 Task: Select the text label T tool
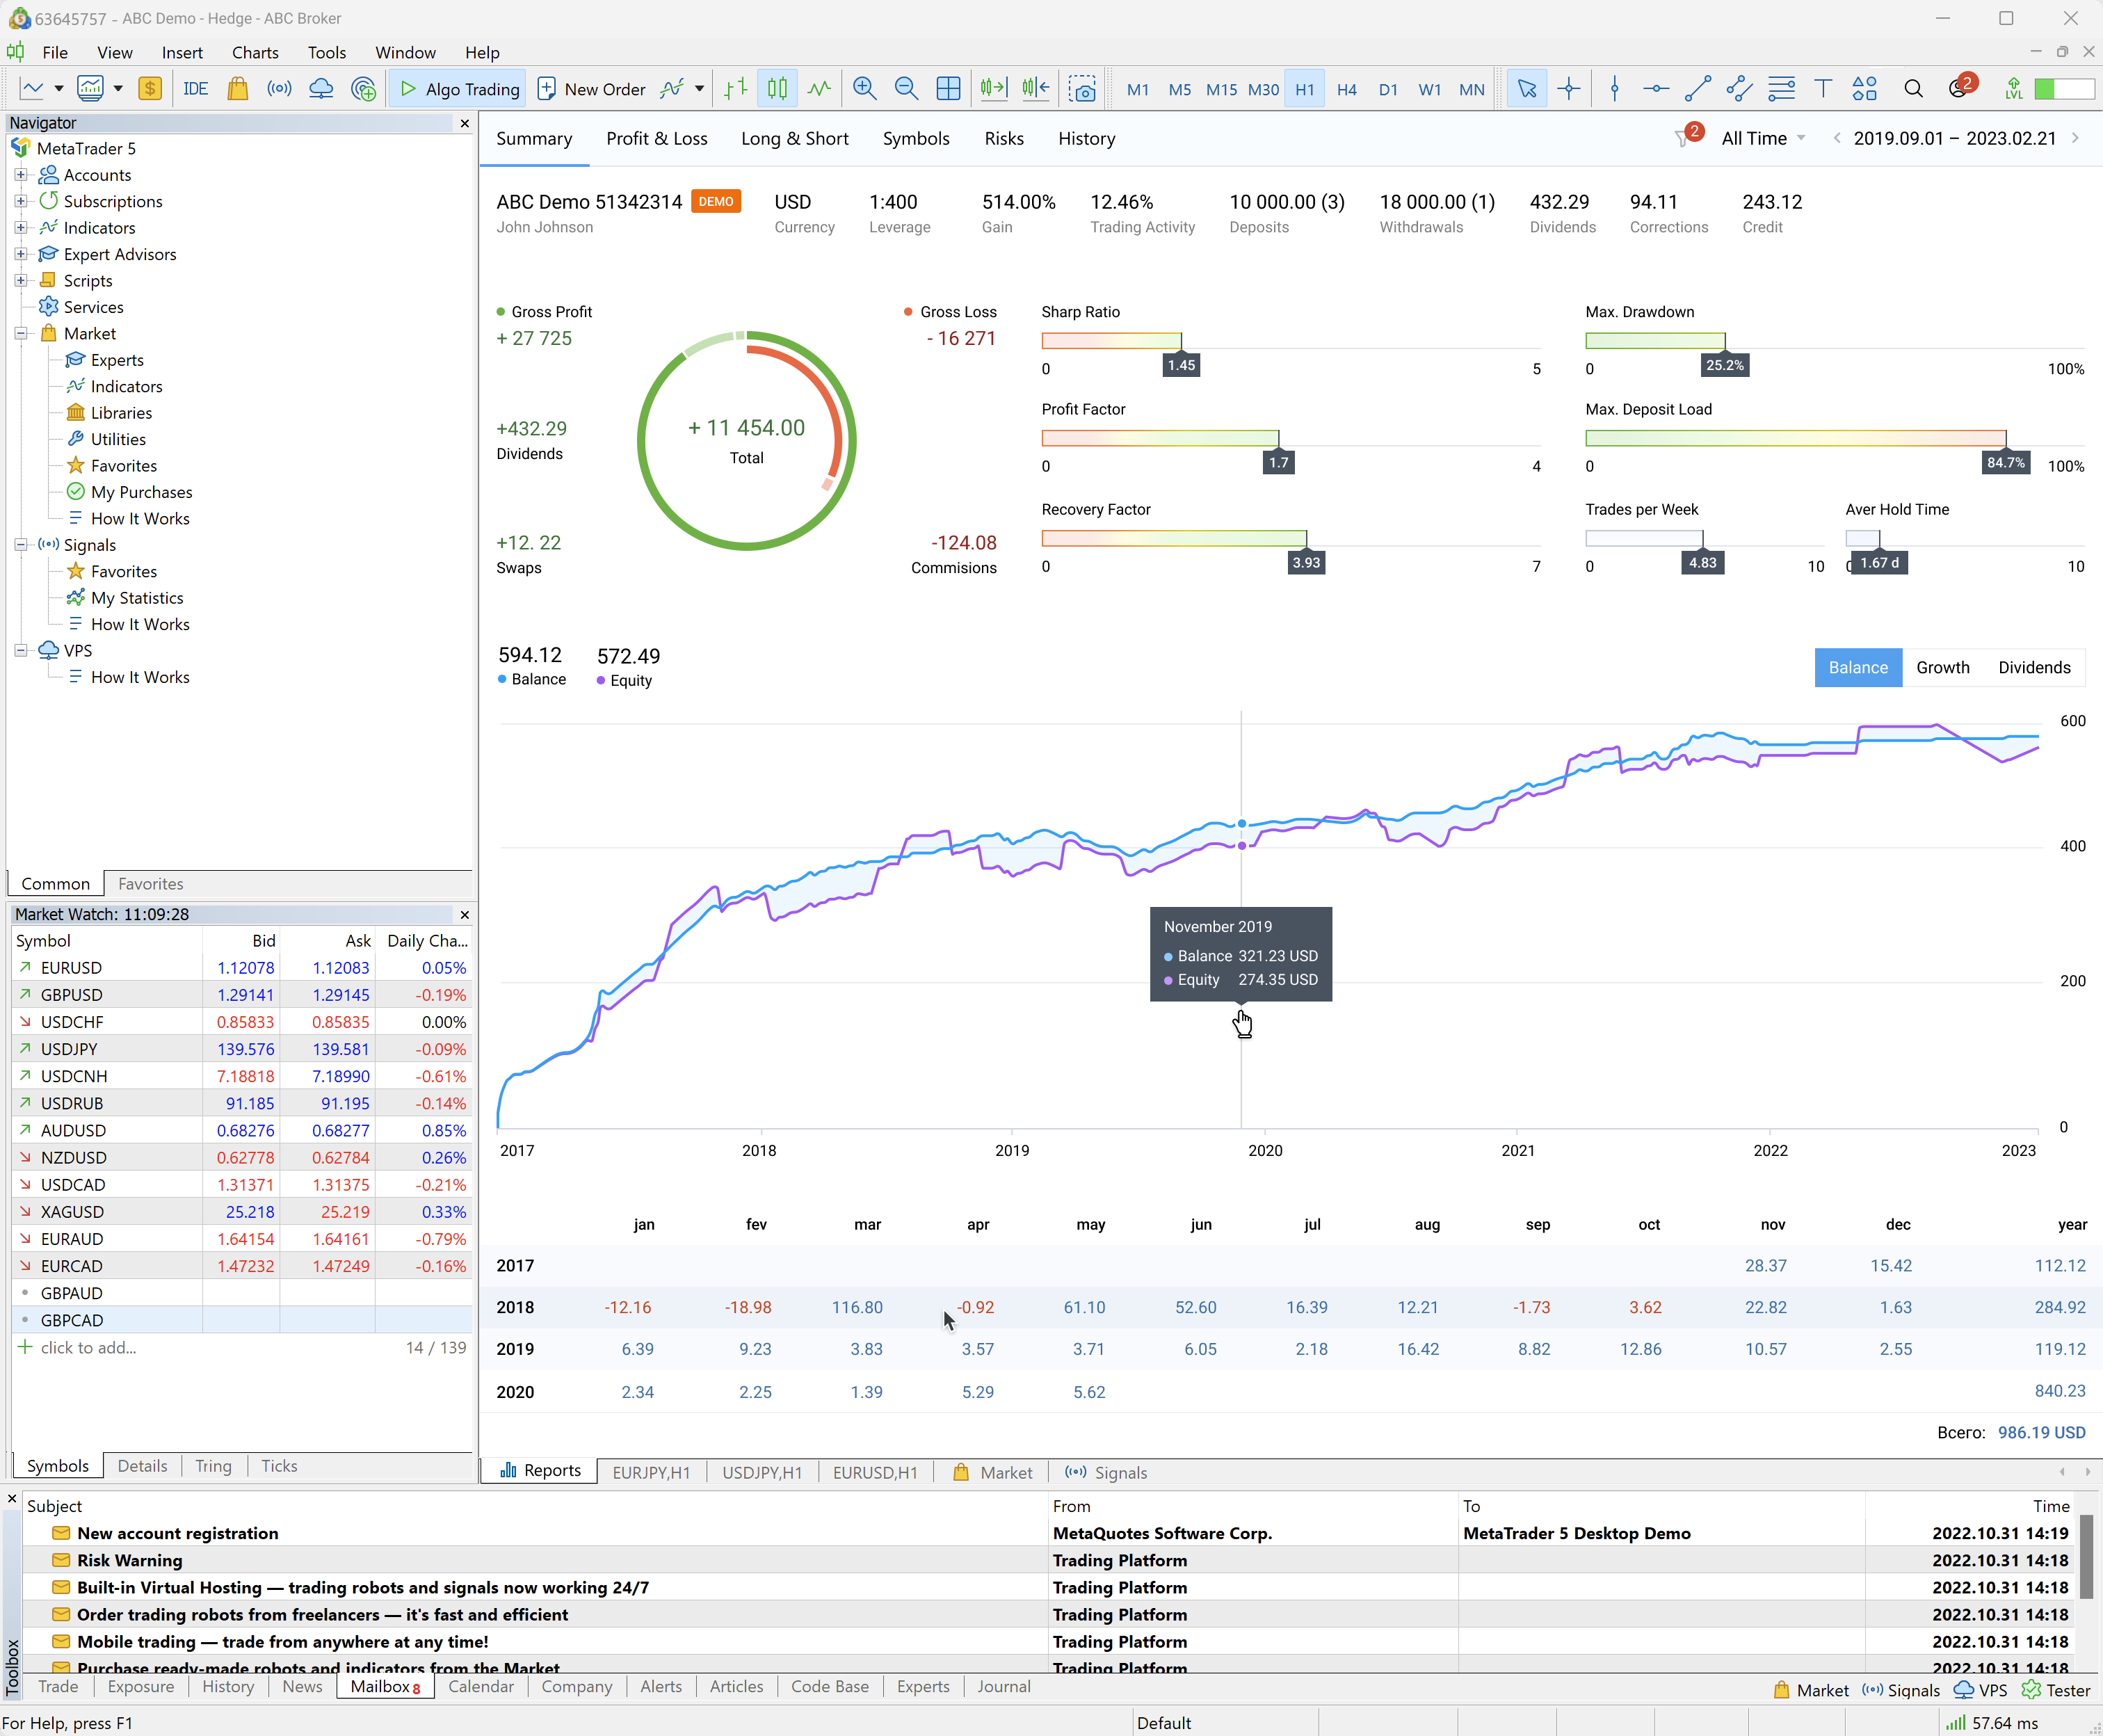click(1823, 89)
